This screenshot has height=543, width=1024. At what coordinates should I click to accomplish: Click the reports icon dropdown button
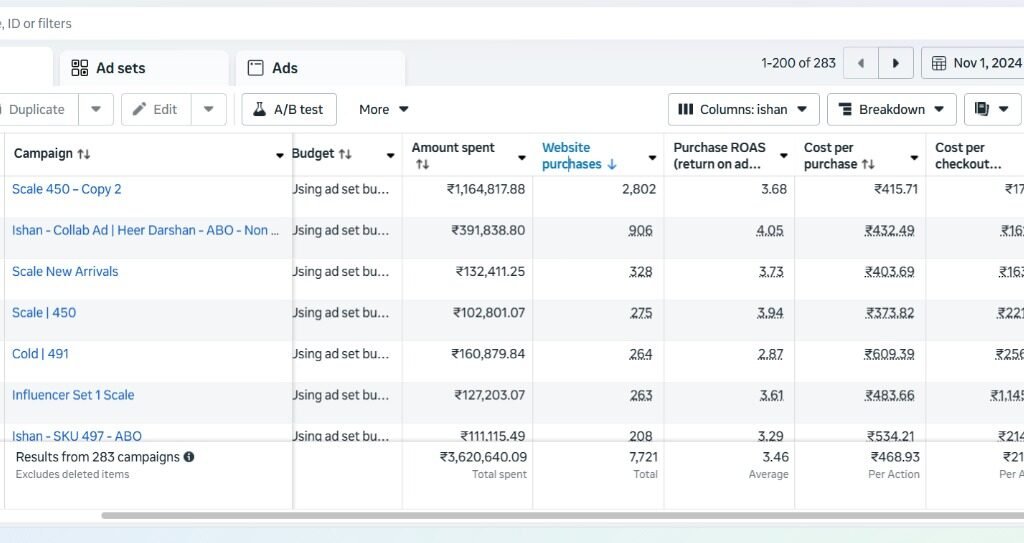992,109
